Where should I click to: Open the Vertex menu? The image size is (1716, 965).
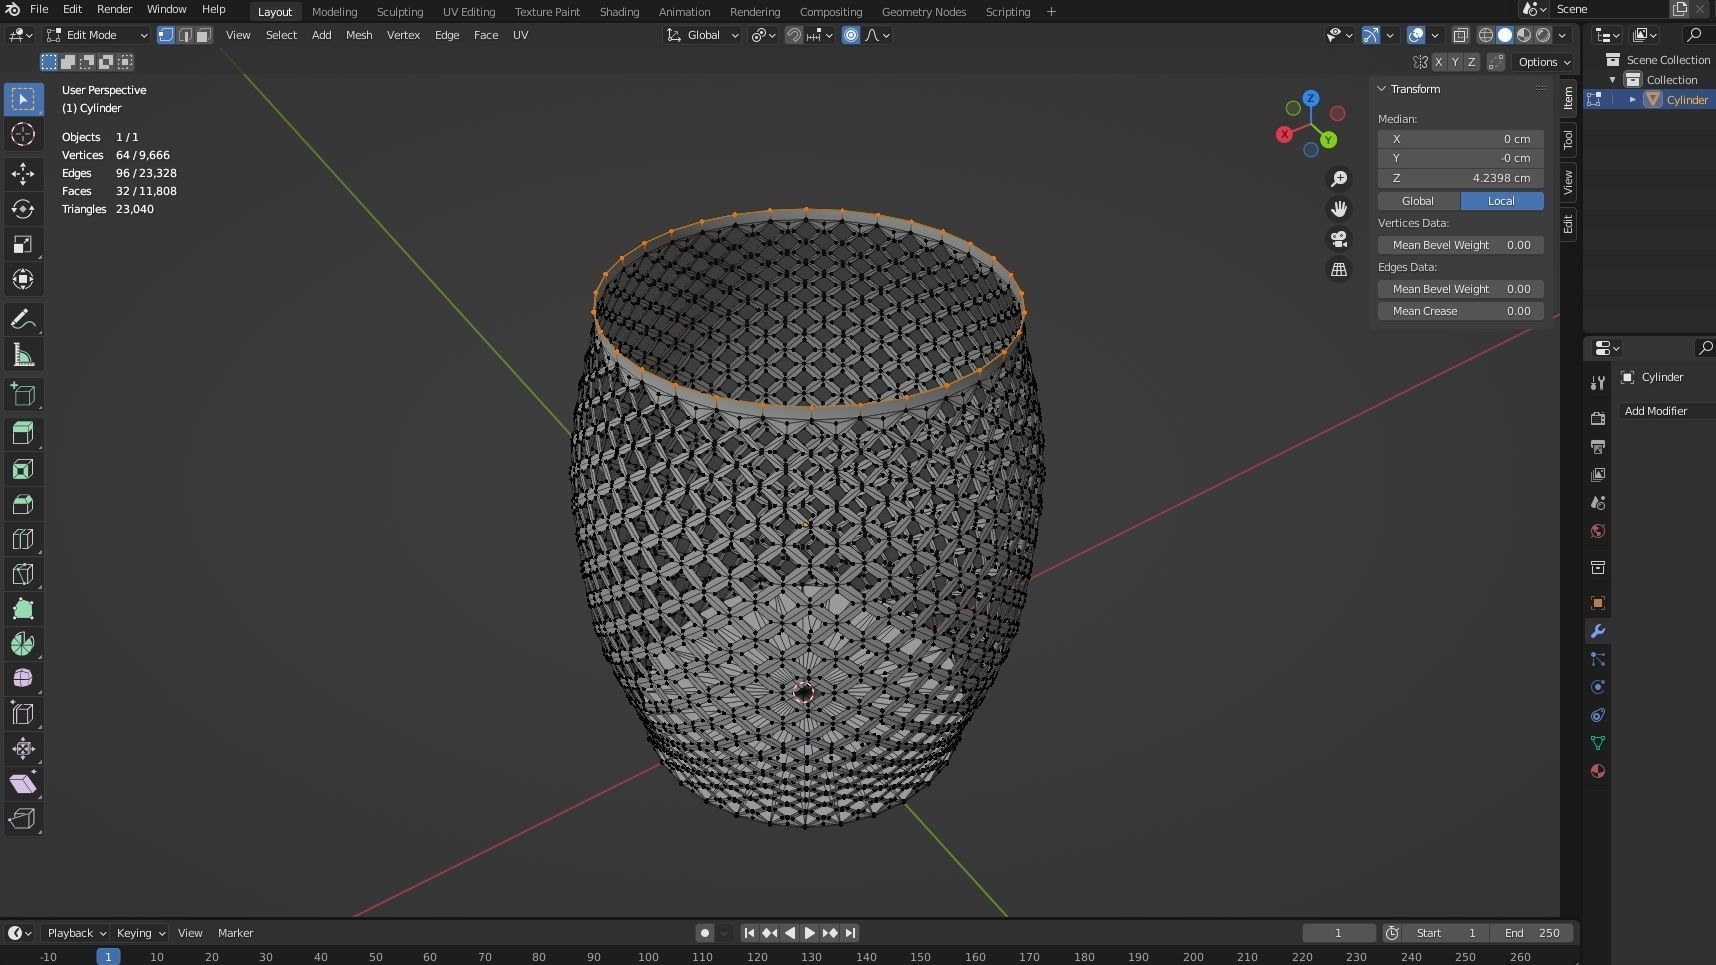(403, 35)
